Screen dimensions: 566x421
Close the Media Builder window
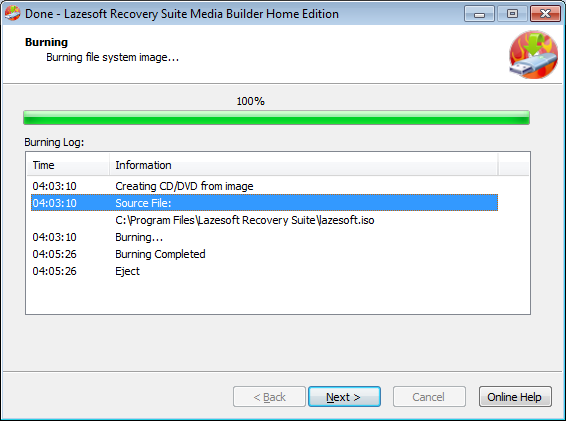point(545,14)
